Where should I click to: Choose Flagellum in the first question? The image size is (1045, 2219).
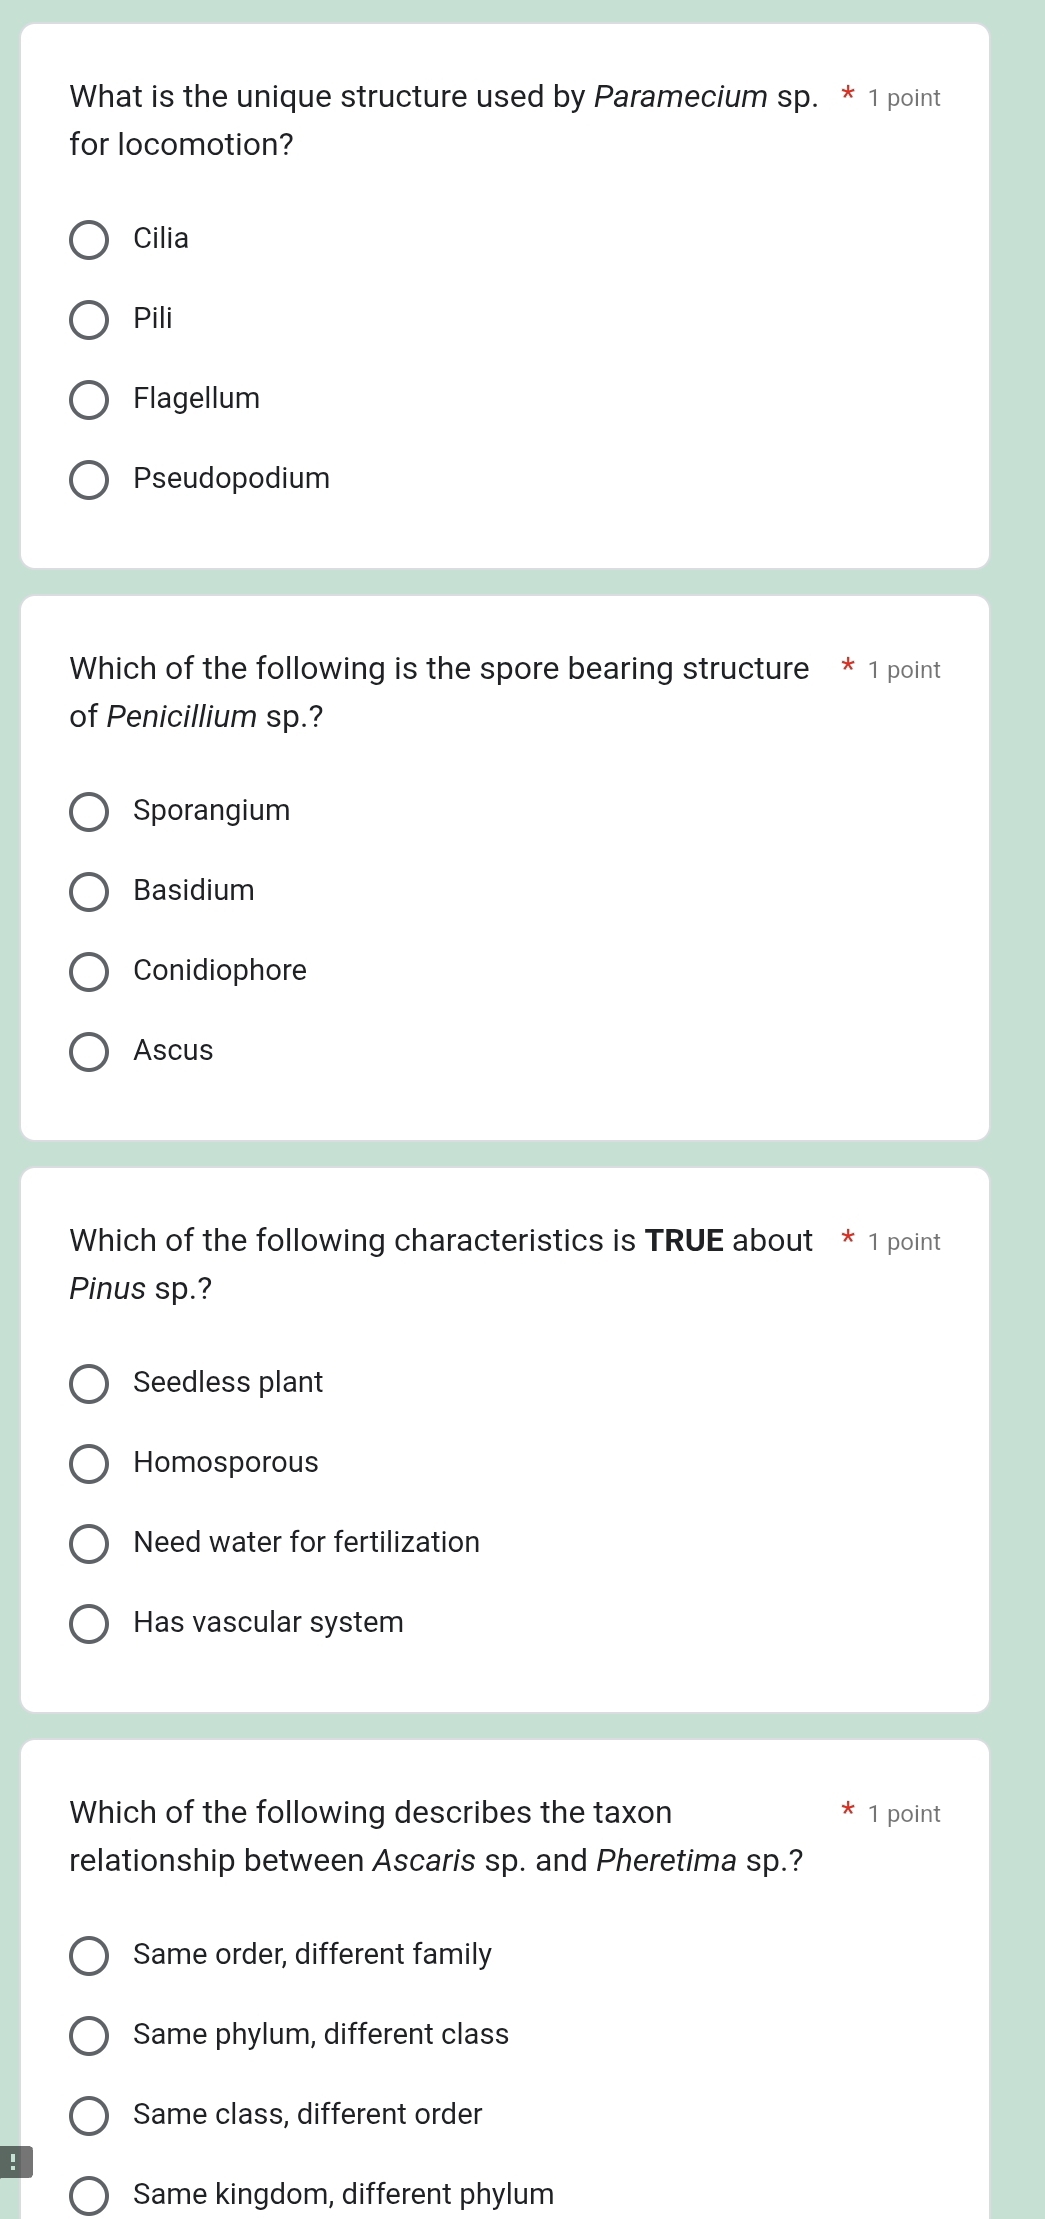pos(90,399)
